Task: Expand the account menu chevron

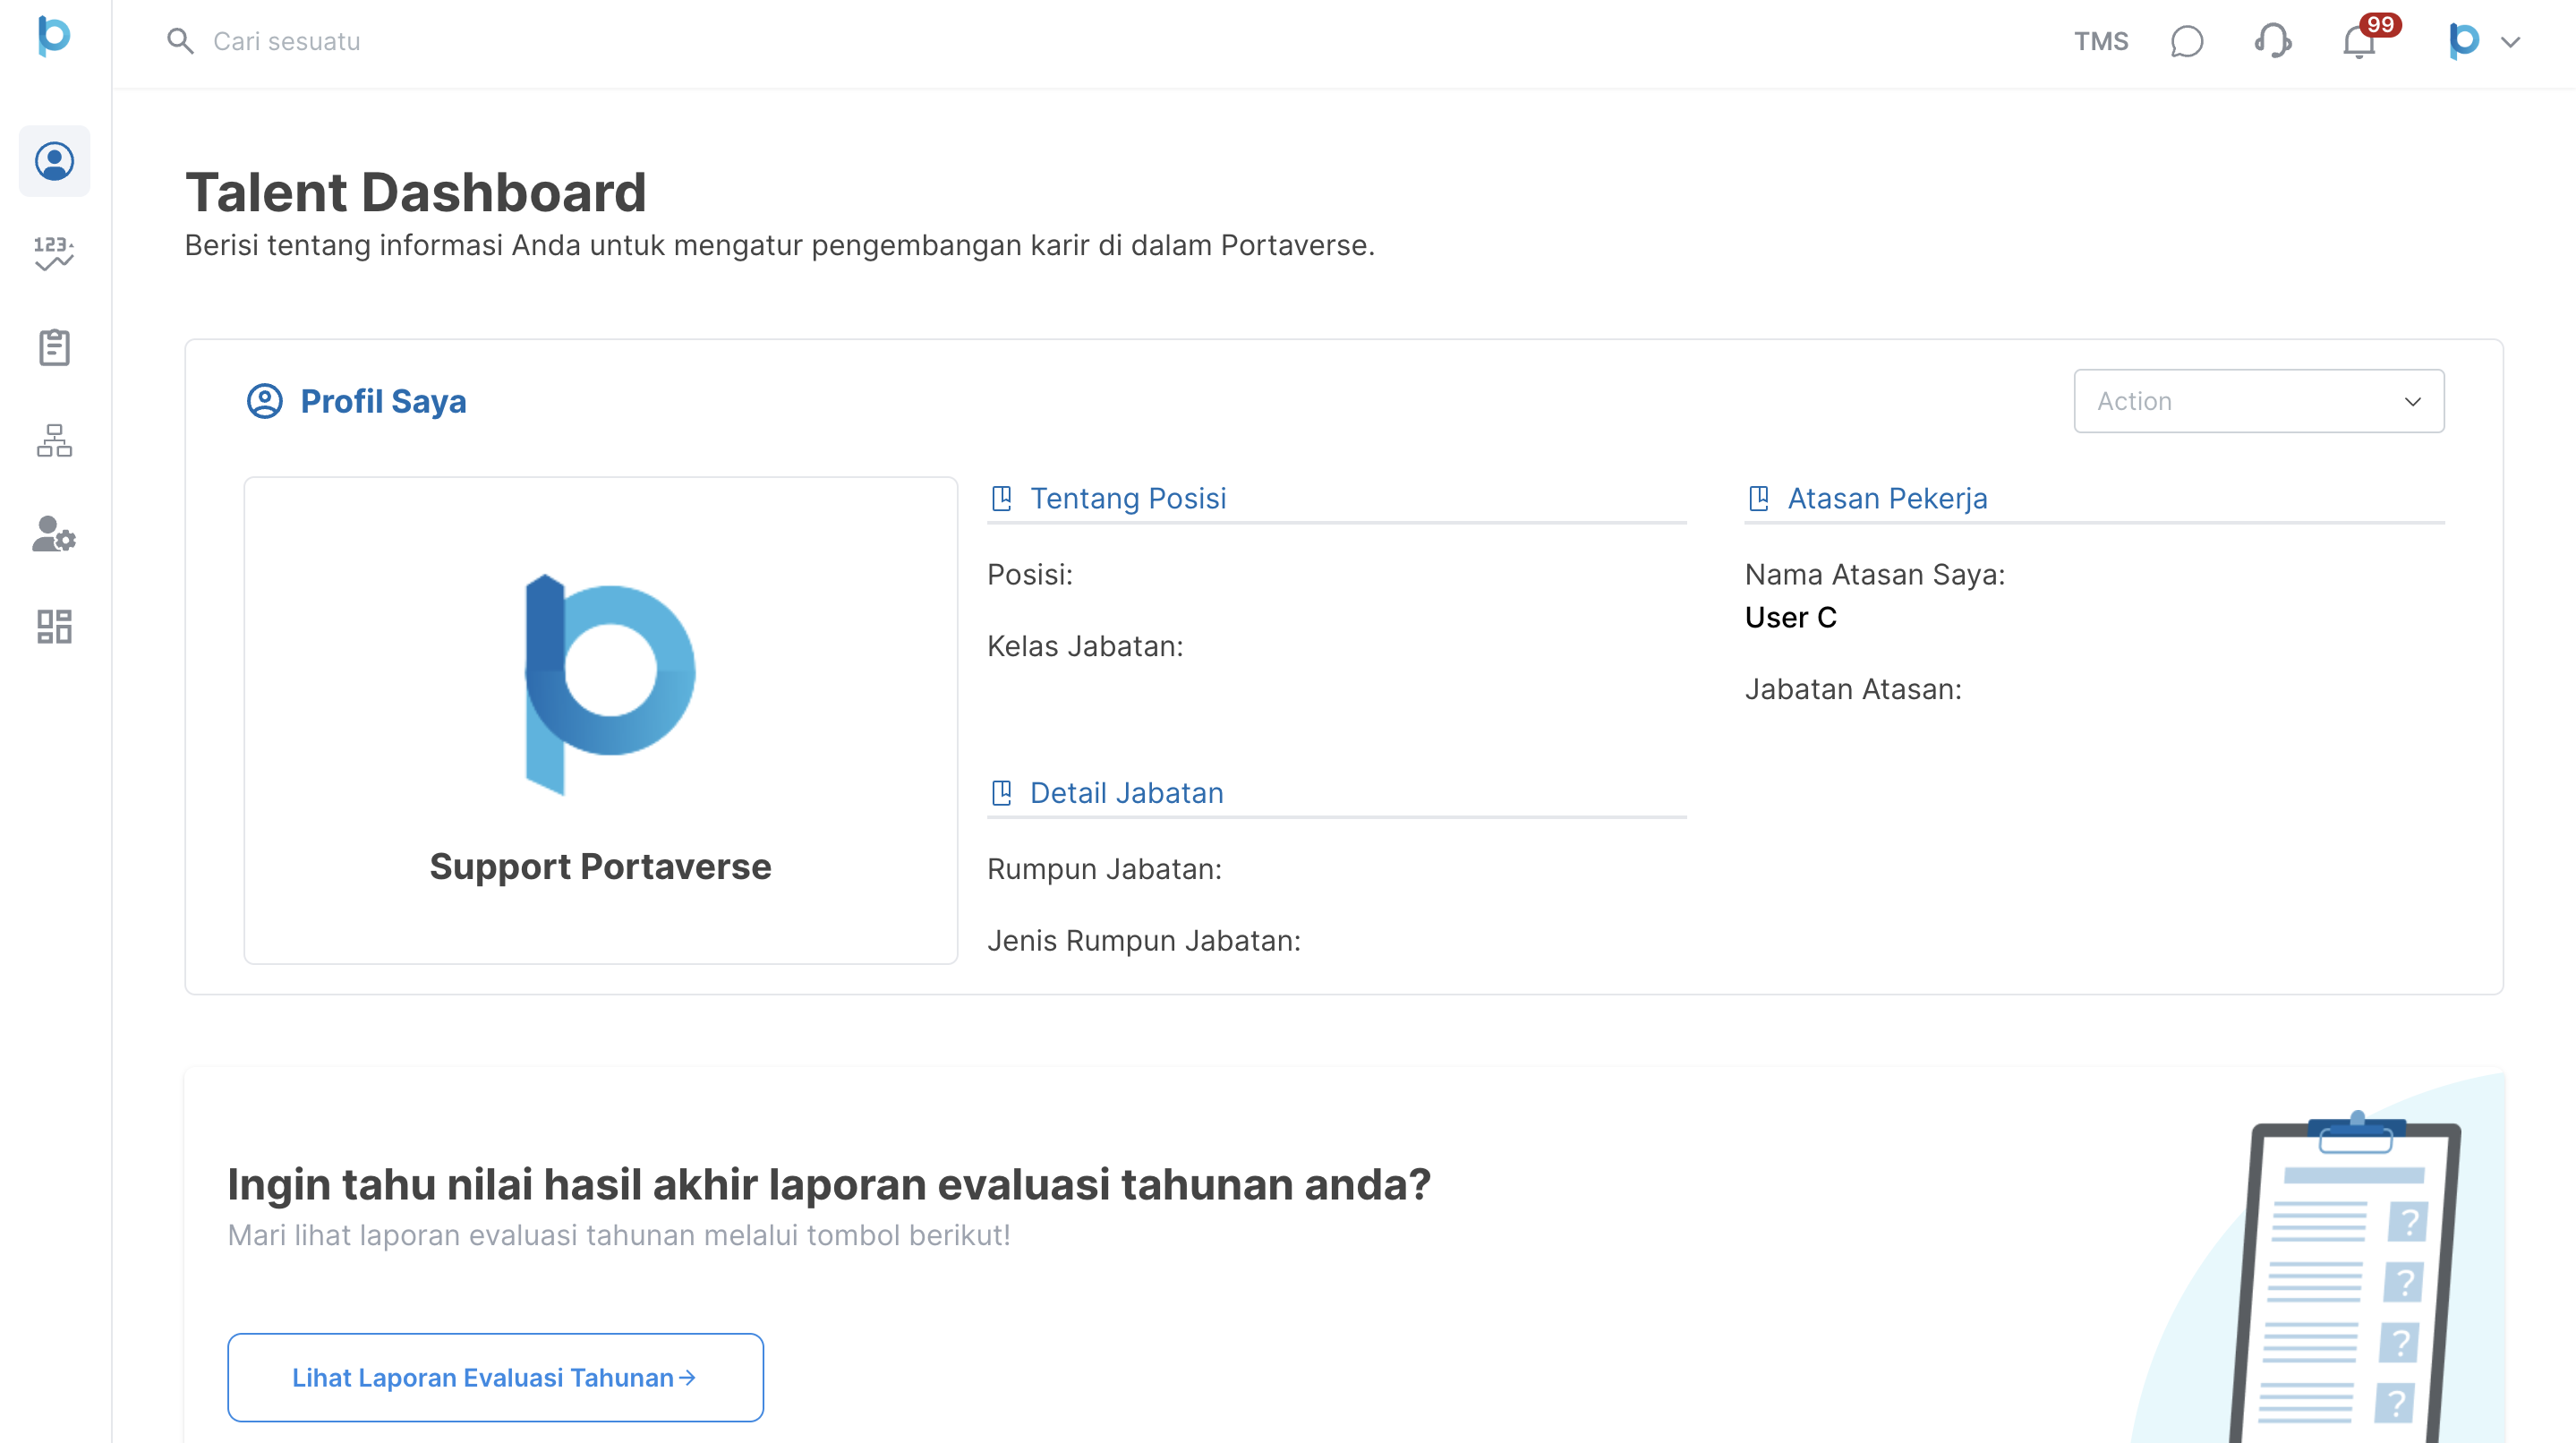Action: pos(2510,42)
